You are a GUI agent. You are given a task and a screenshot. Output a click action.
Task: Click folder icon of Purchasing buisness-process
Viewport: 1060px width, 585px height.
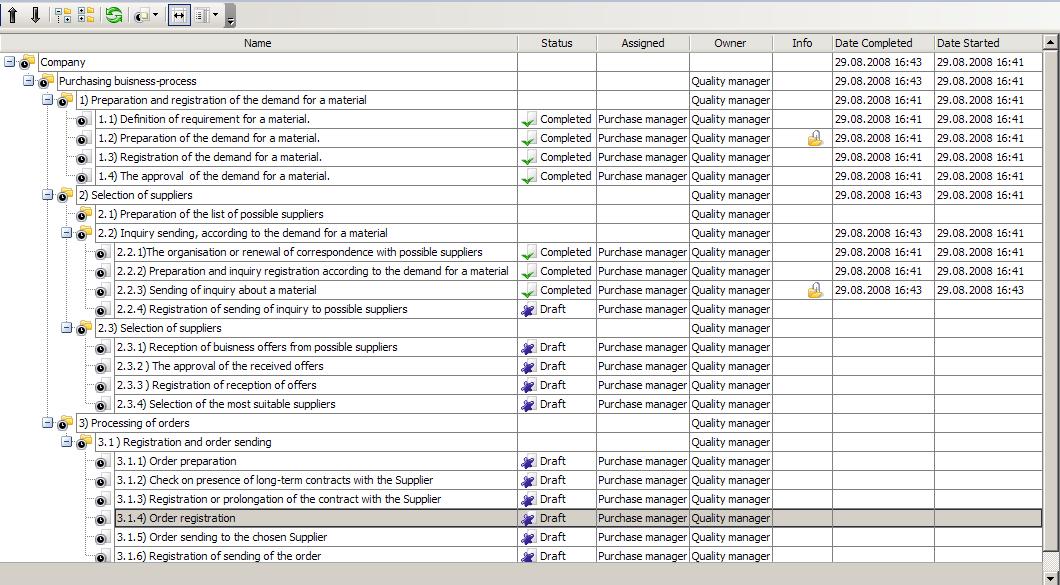(x=46, y=80)
